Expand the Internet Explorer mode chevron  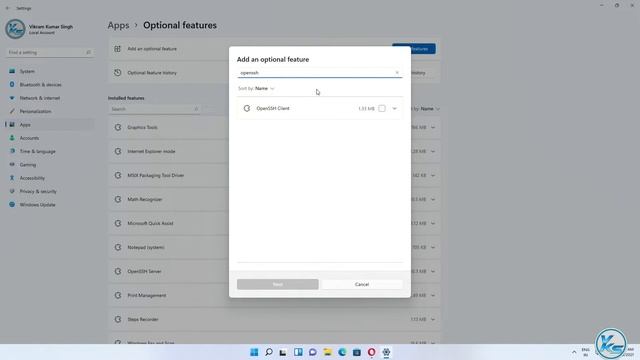coord(433,151)
